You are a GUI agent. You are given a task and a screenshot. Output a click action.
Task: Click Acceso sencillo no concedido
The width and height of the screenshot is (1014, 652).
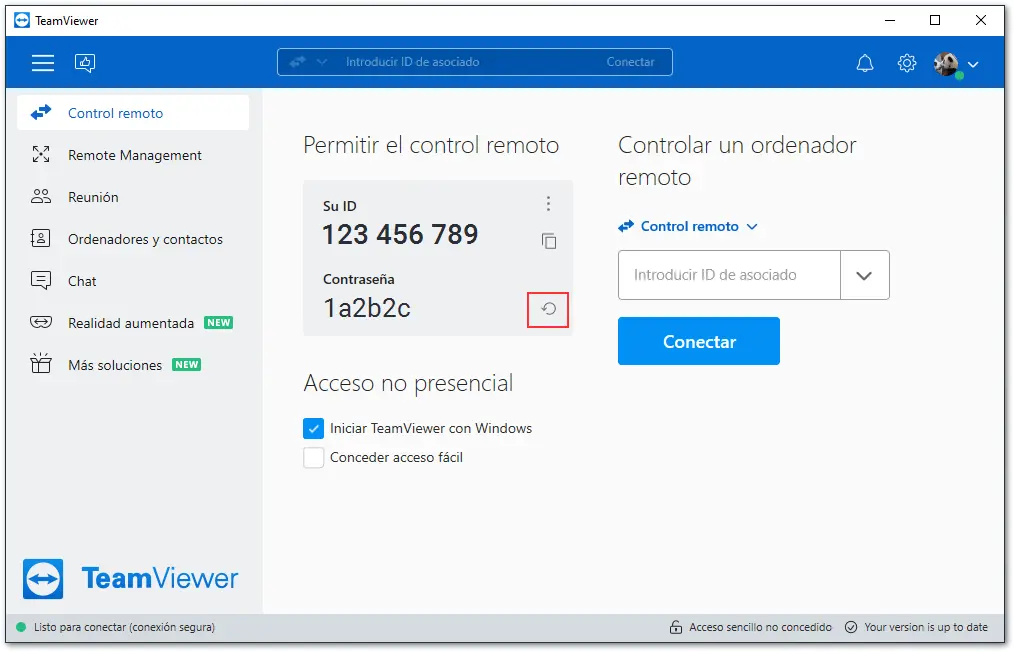click(x=760, y=627)
